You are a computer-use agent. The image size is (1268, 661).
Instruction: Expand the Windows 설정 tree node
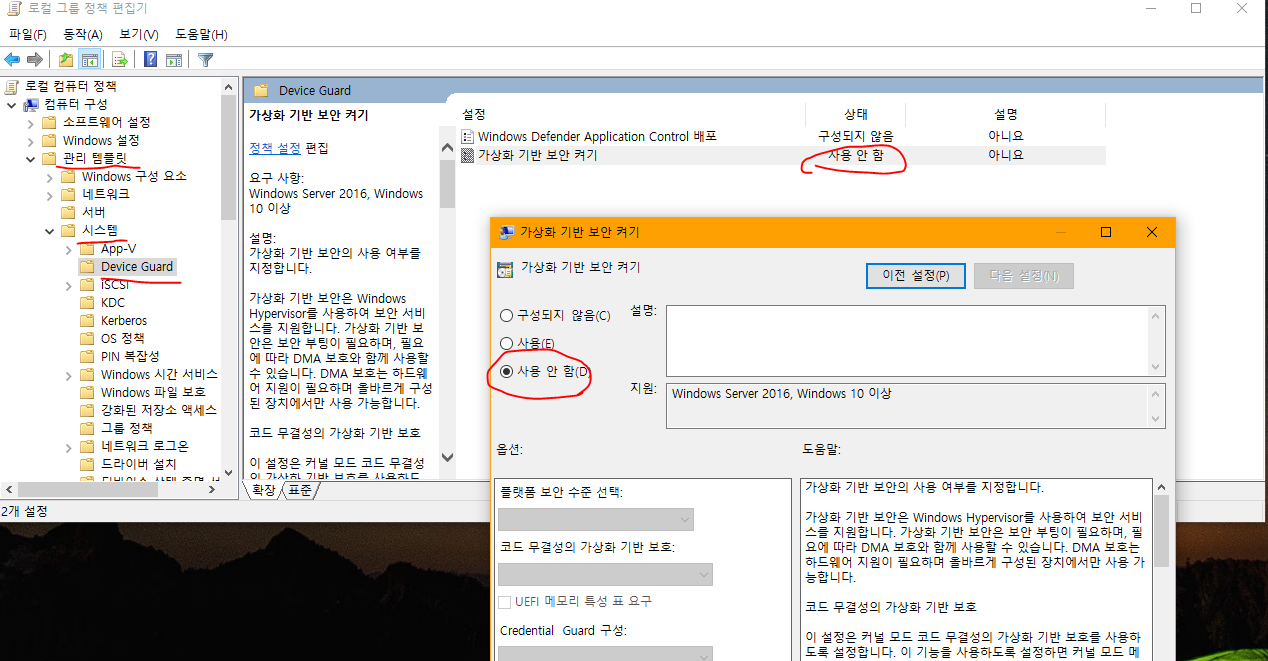pos(30,140)
